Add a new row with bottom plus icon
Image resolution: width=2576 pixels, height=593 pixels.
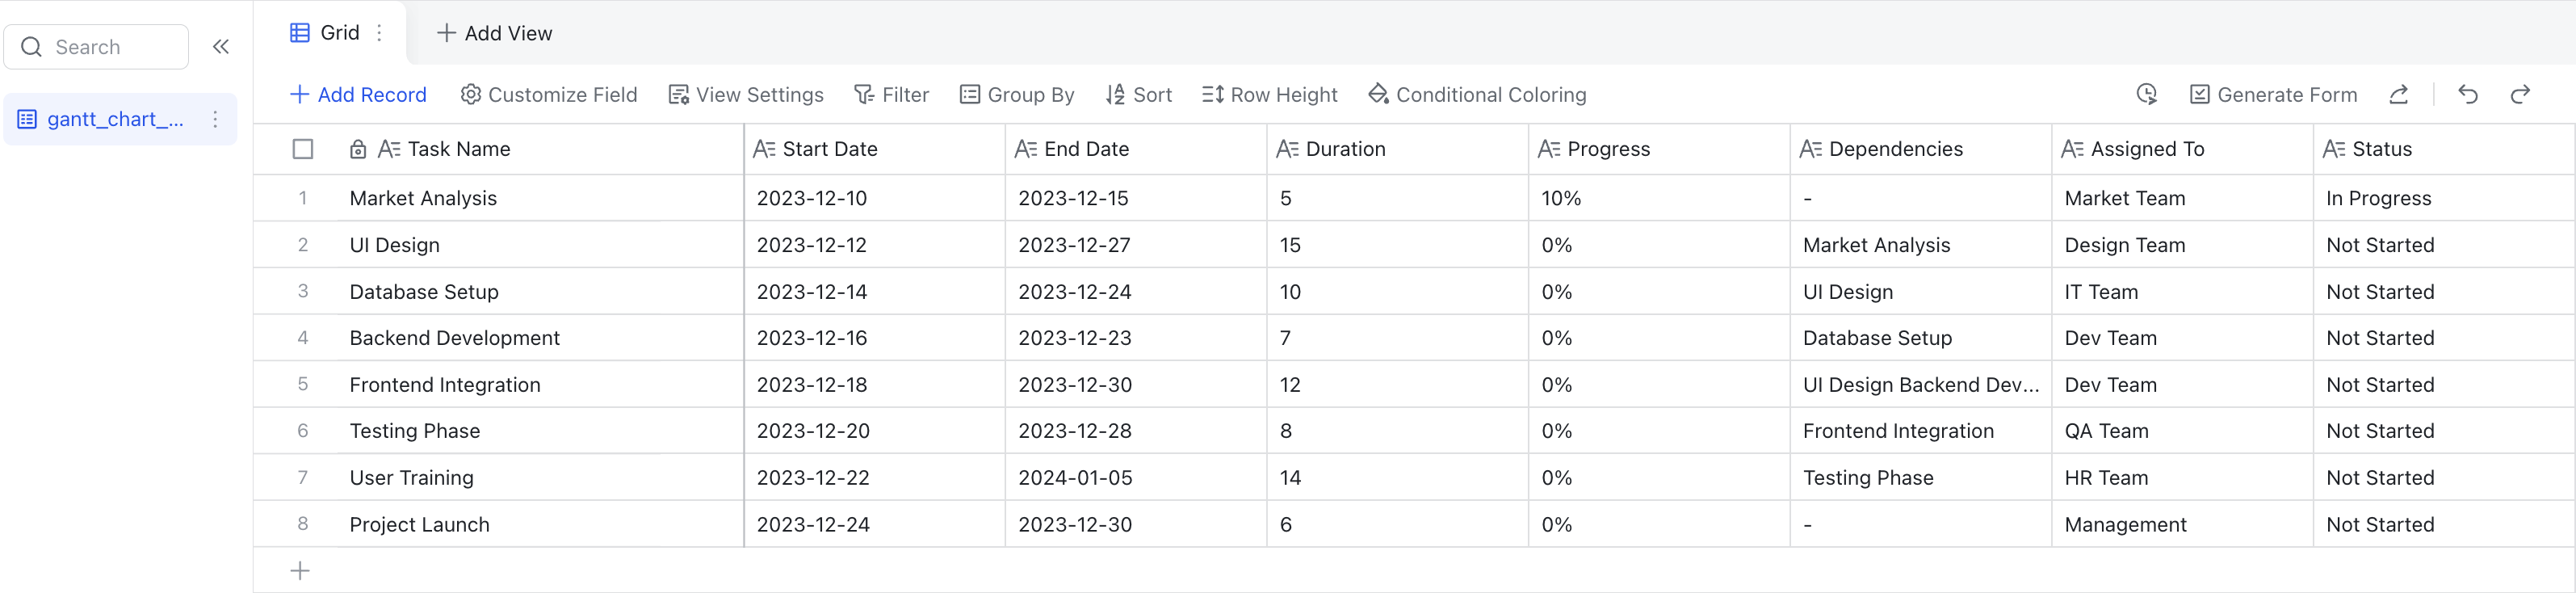tap(300, 571)
